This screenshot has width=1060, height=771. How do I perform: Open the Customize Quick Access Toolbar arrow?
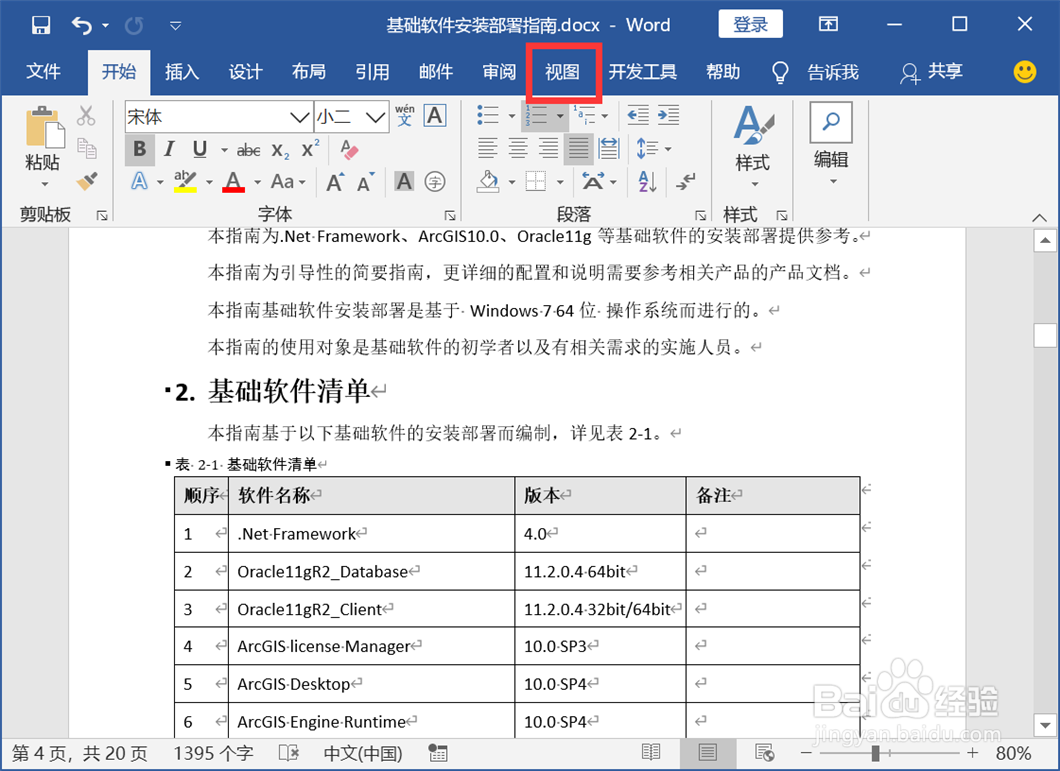(175, 26)
